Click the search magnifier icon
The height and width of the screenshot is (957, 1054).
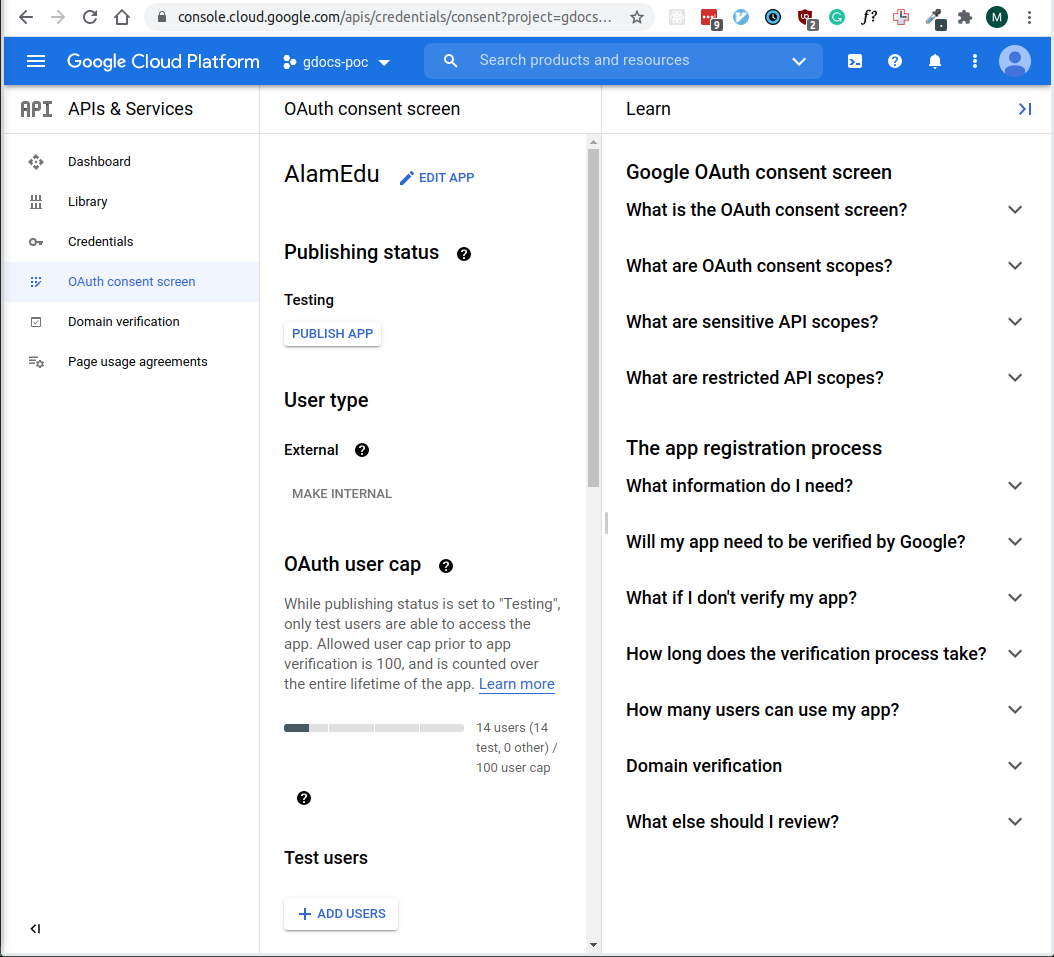coord(450,61)
